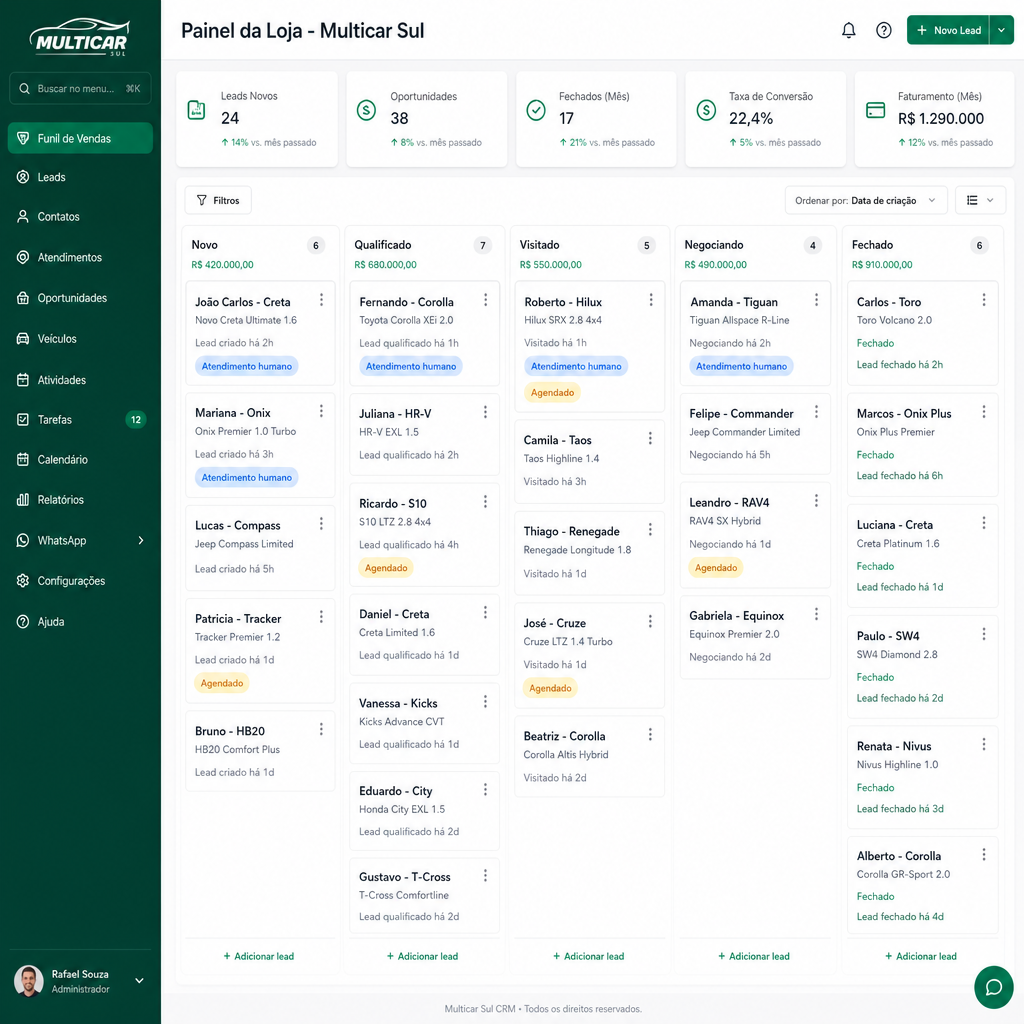The image size is (1024, 1024).
Task: Click the Novo Lead button
Action: tap(949, 30)
